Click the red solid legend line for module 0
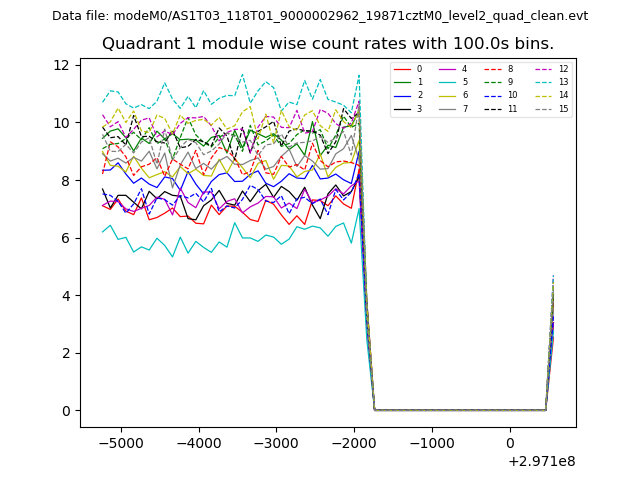Image resolution: width=640 pixels, height=480 pixels. coord(402,69)
